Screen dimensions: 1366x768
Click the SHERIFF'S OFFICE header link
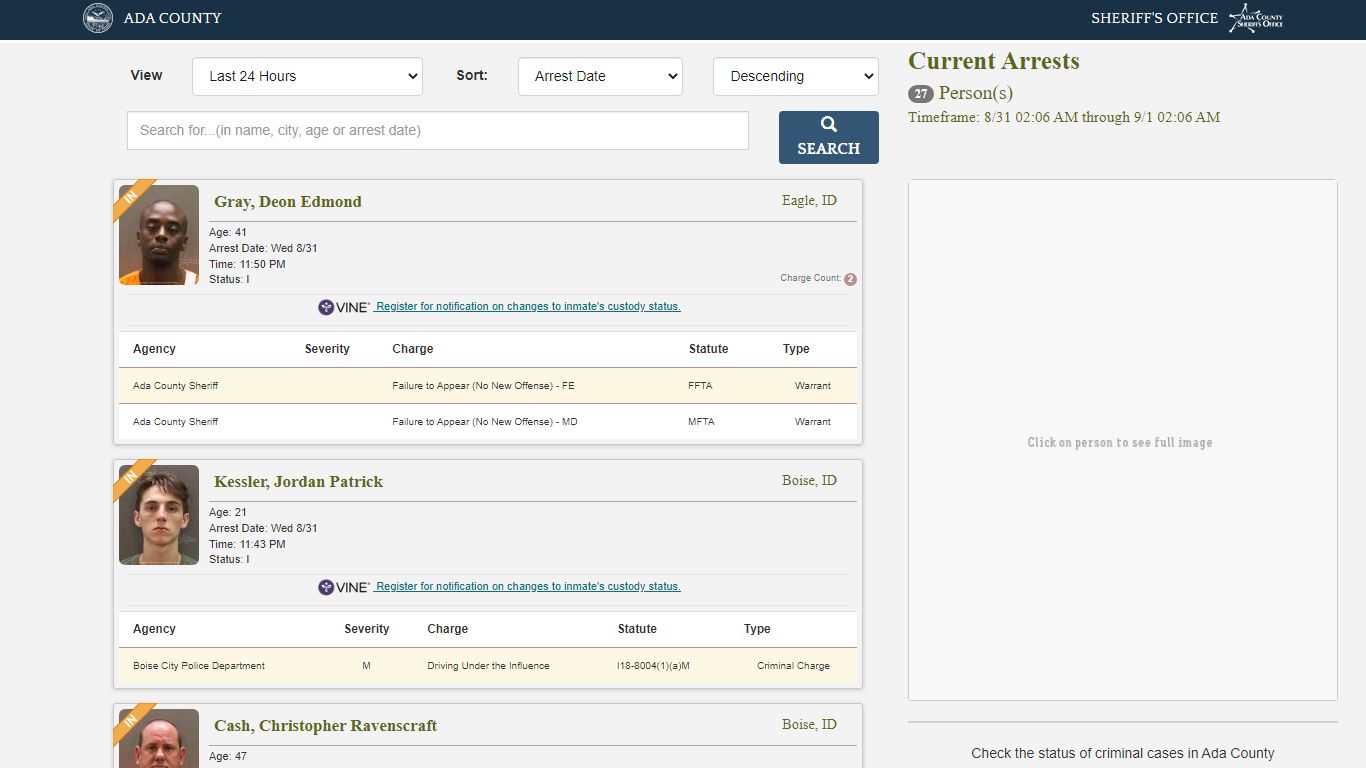[1154, 18]
